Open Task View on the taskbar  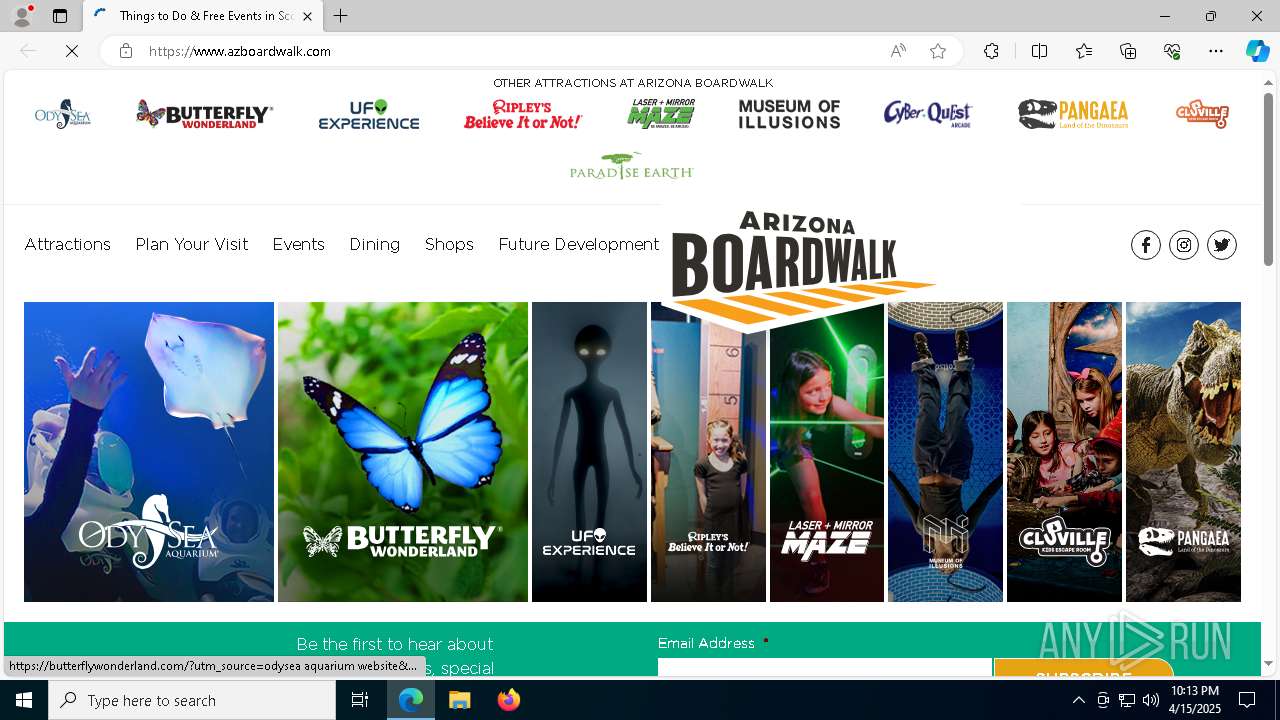click(360, 700)
